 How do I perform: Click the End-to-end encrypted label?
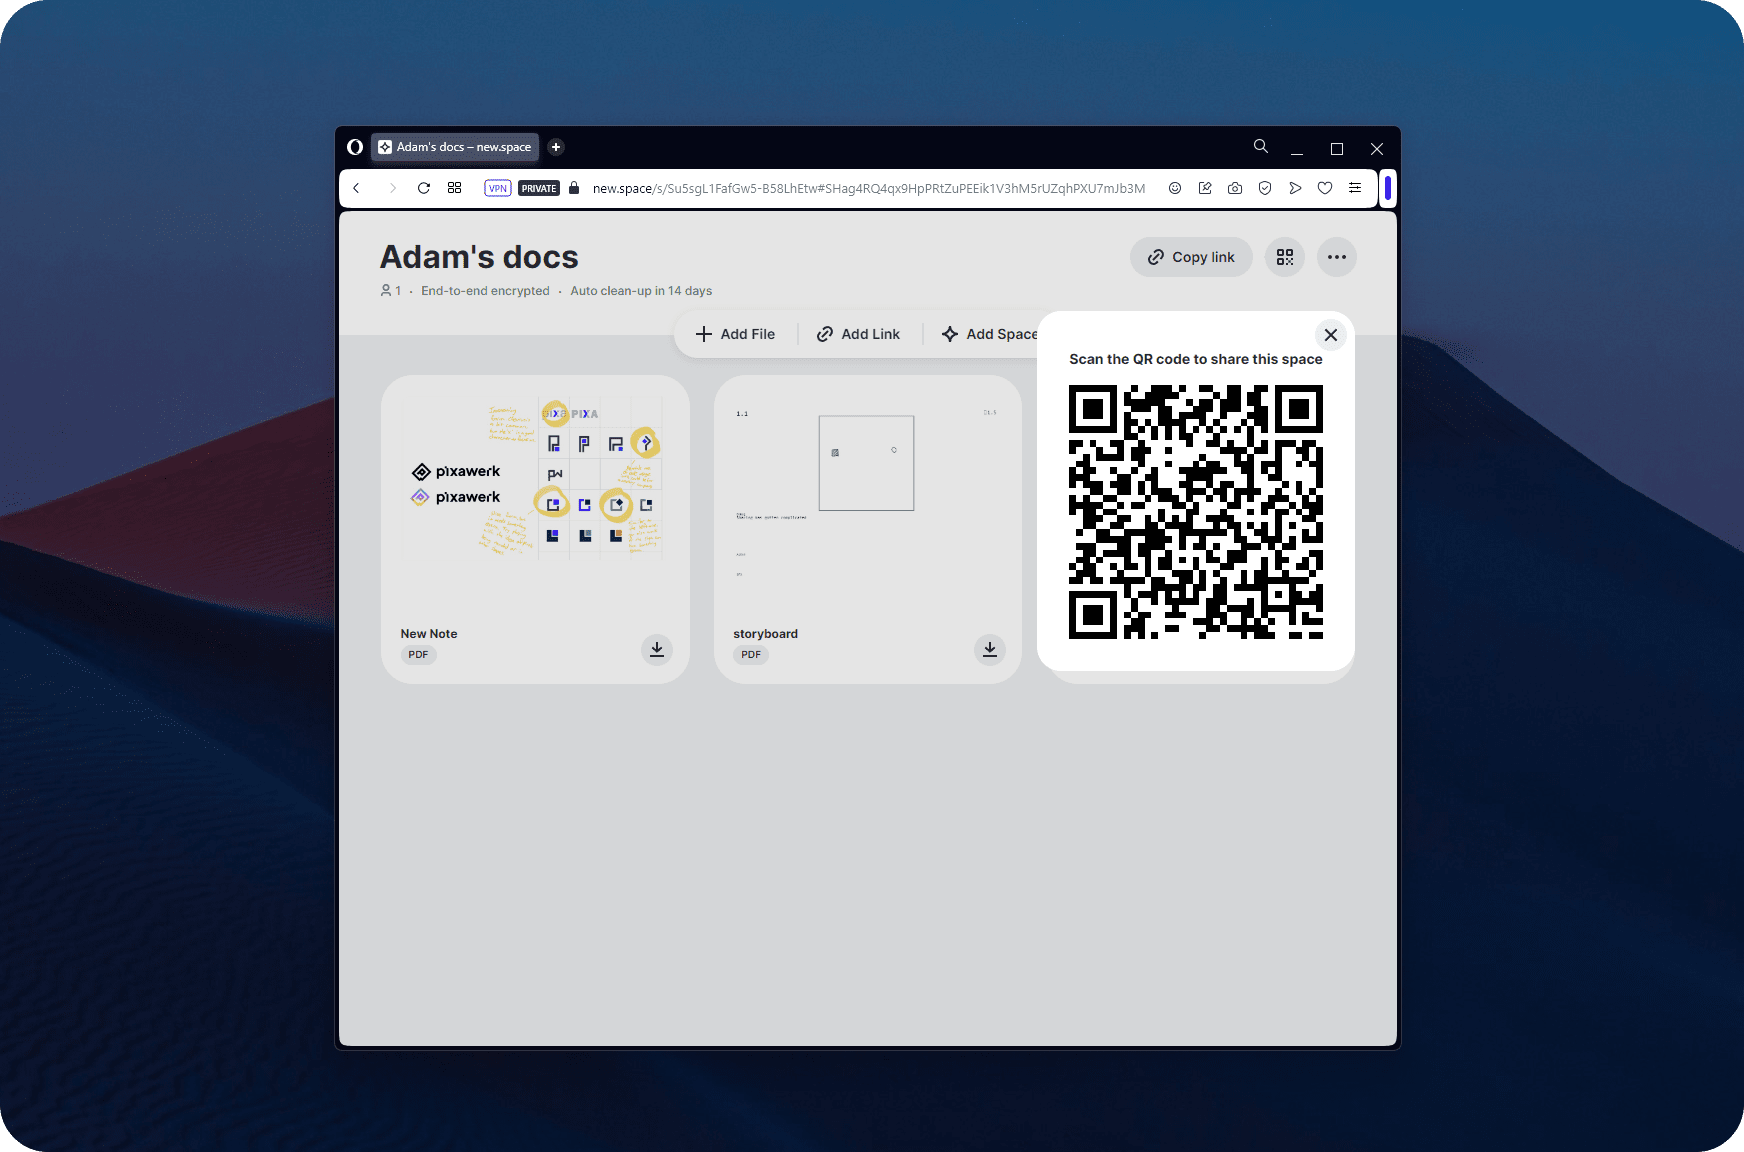pos(485,291)
